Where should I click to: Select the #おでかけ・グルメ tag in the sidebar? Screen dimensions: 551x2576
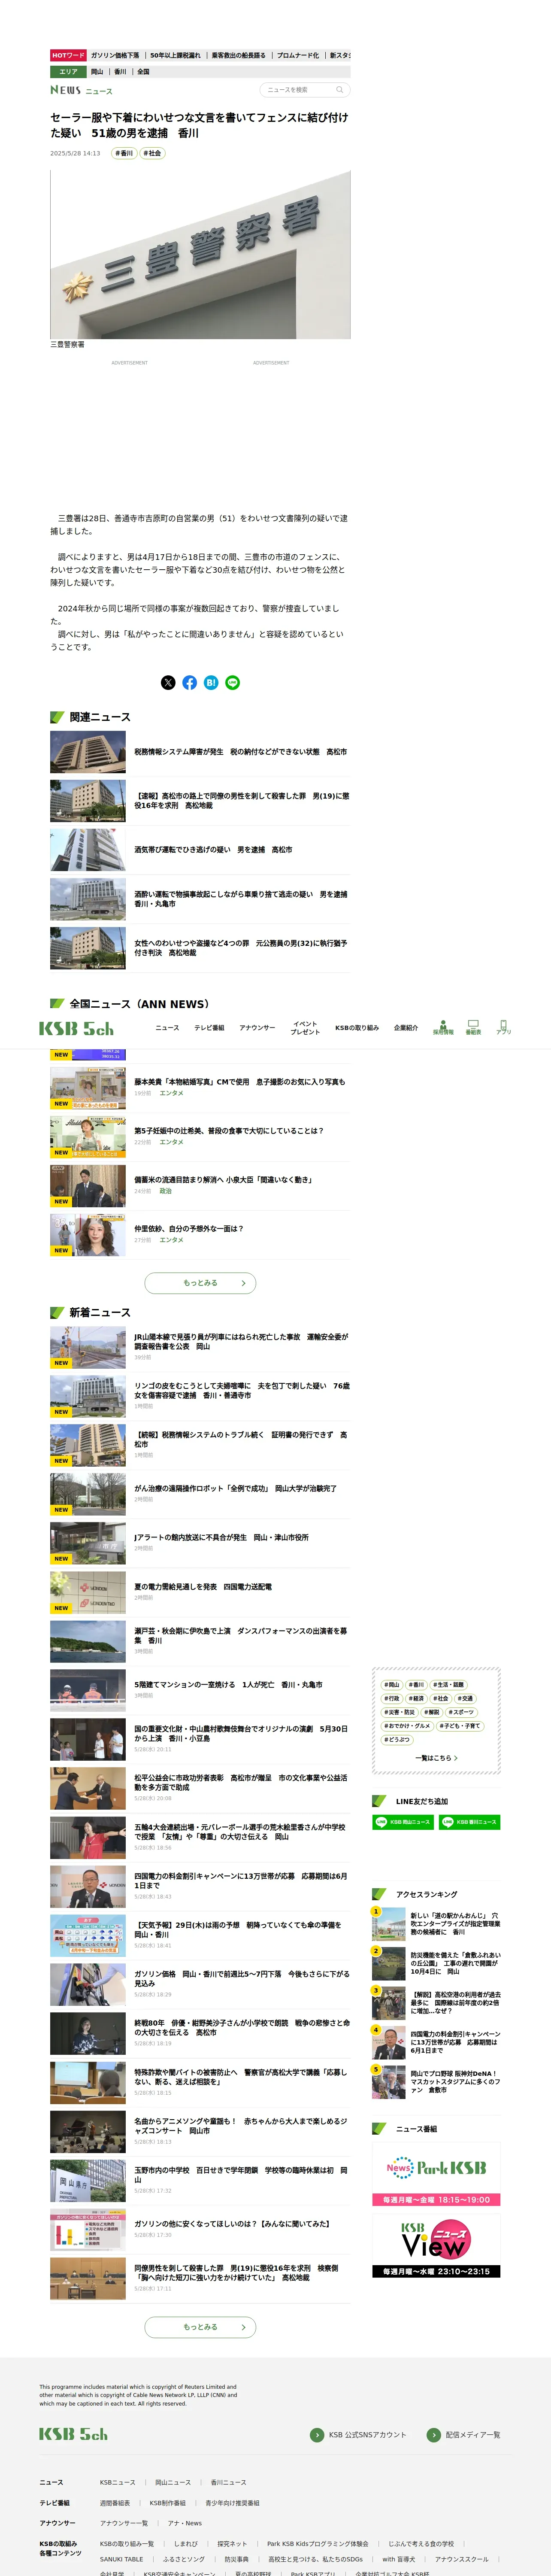click(x=407, y=1726)
